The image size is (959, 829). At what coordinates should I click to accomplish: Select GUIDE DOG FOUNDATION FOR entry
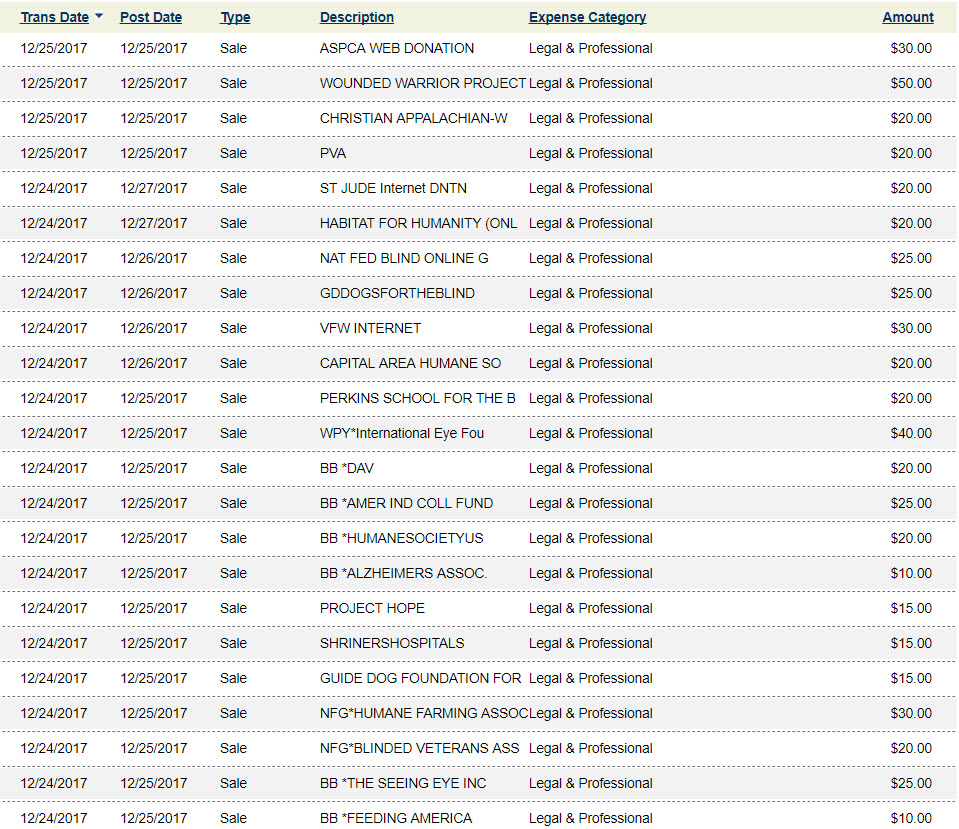click(x=420, y=678)
